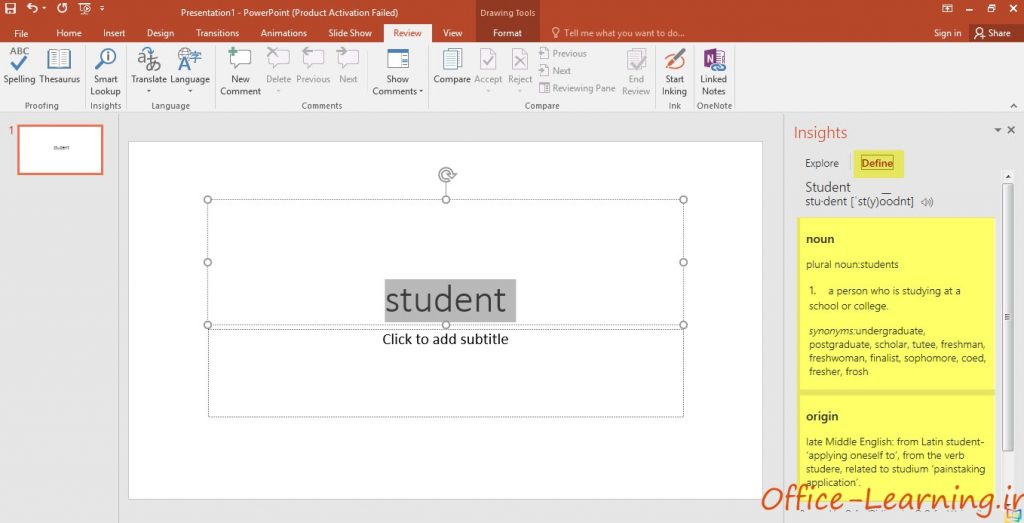Click the Show Comments icon
This screenshot has height=523, width=1024.
[398, 59]
